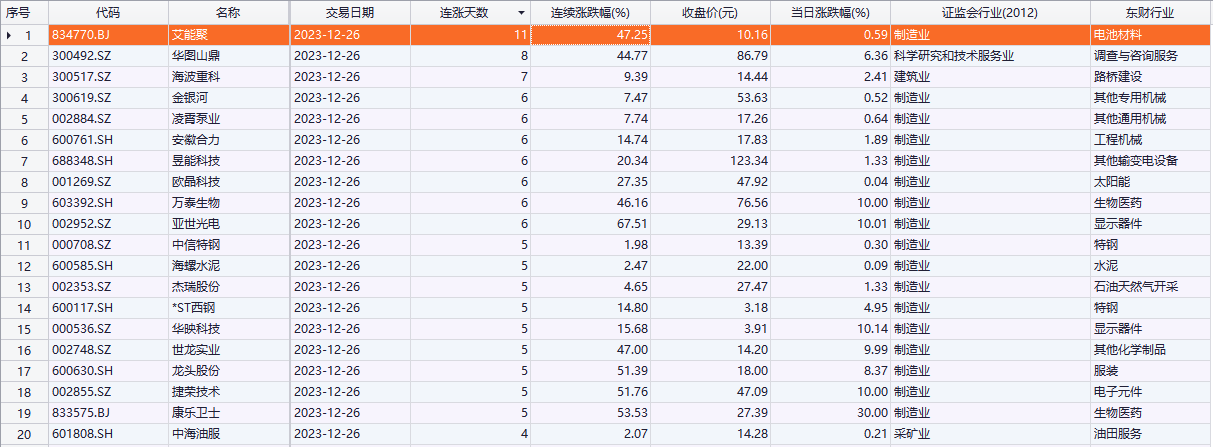Click the 序号 column header

23,12
